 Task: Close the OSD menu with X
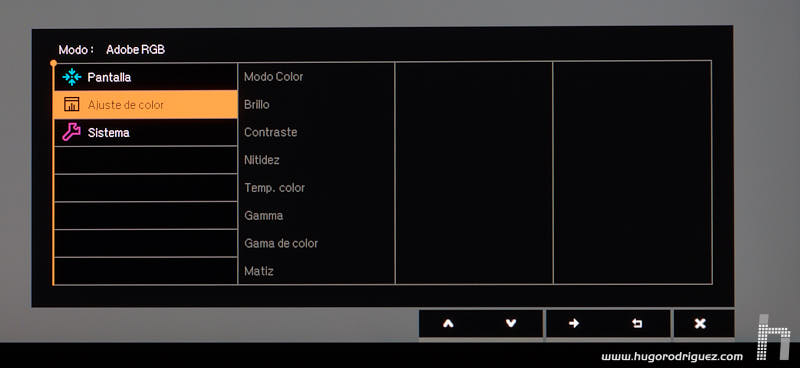tap(700, 323)
